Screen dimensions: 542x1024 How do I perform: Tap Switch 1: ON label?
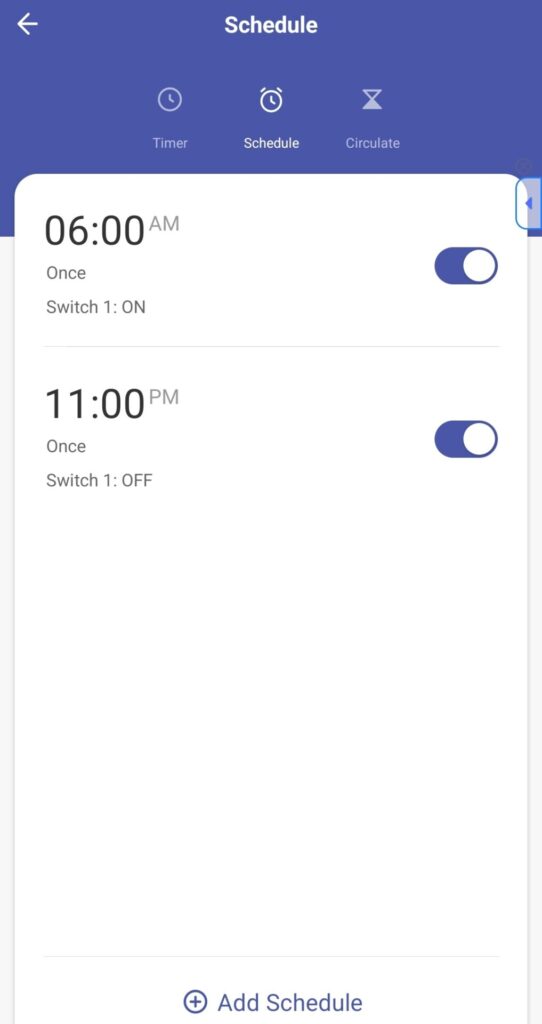96,307
